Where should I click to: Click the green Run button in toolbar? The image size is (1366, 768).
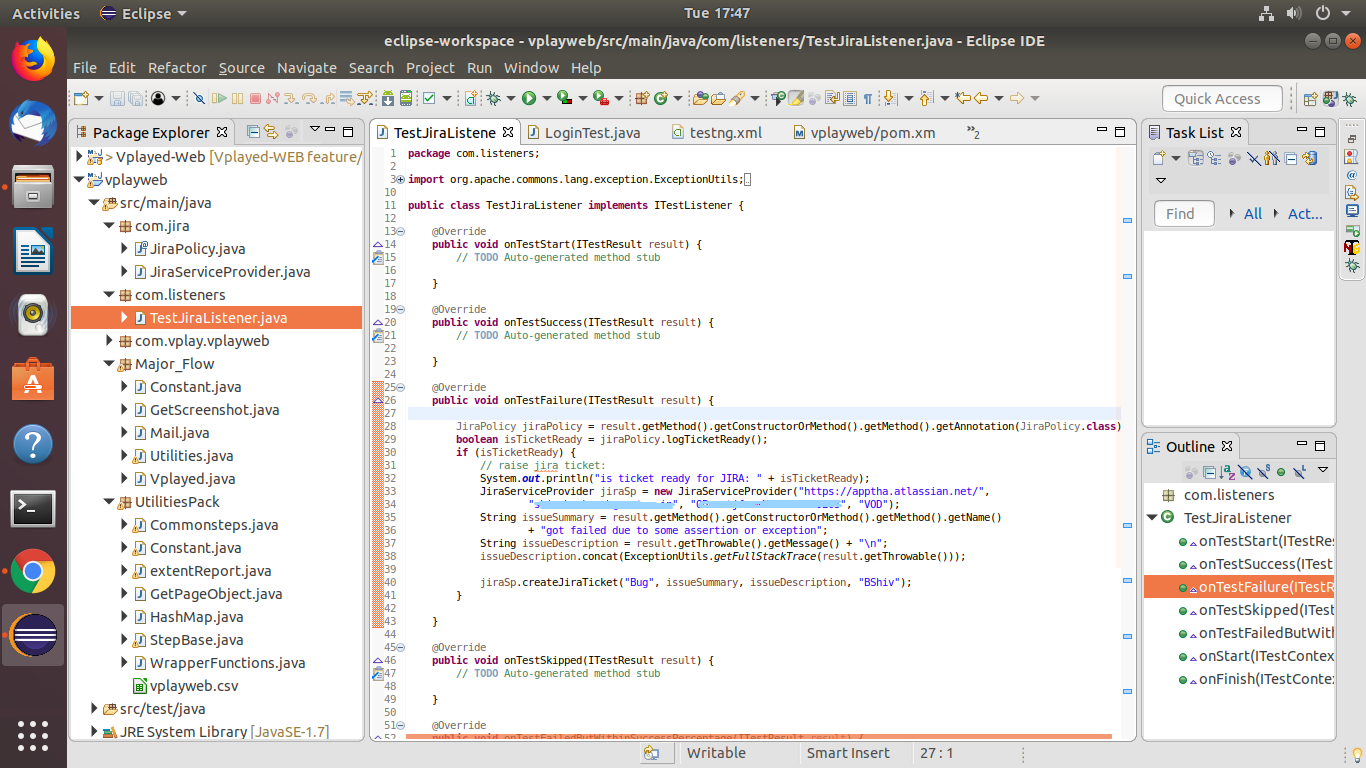[528, 98]
